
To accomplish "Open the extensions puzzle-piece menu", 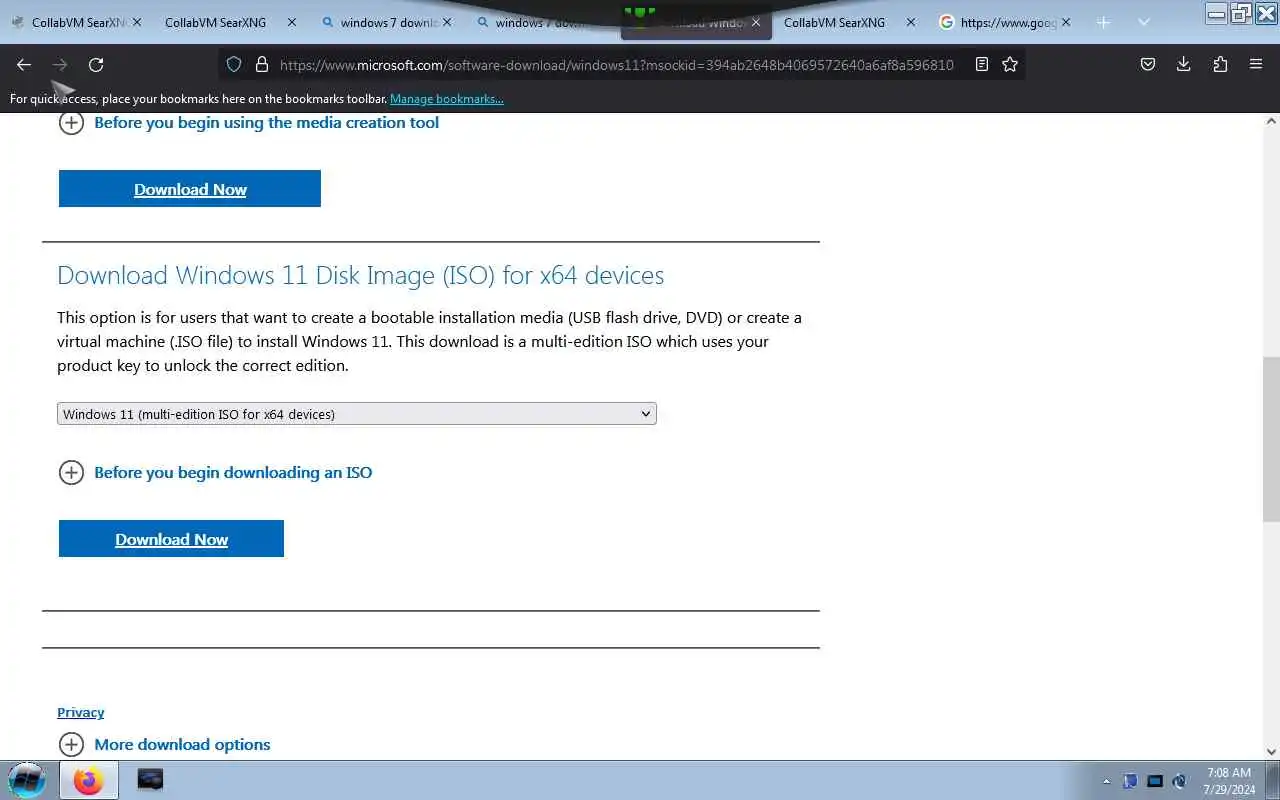I will coord(1220,64).
